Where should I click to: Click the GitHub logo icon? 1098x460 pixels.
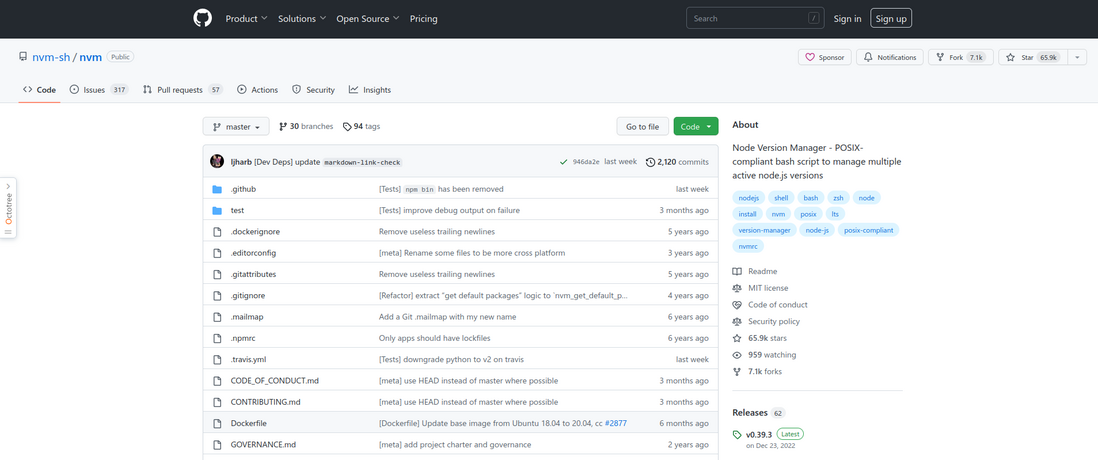click(203, 18)
